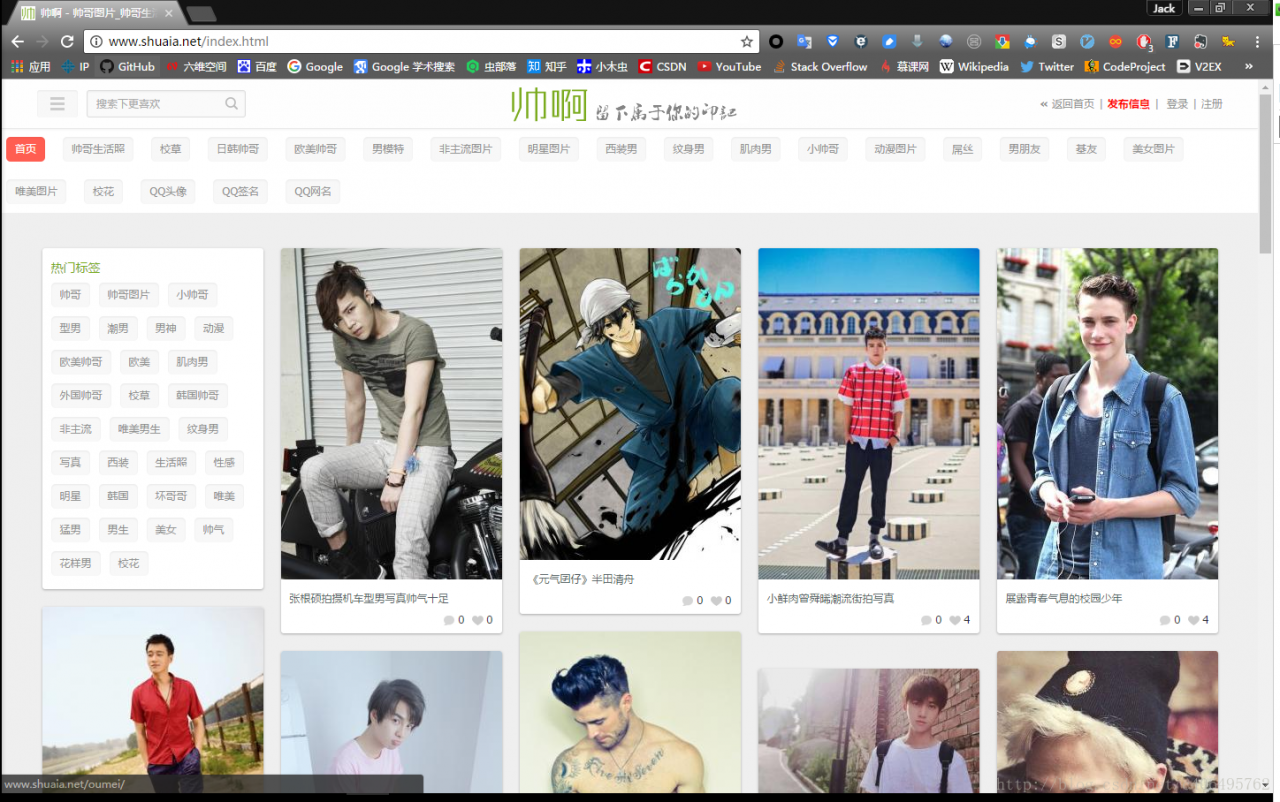Click the 帅哥图片 hot tag

(x=129, y=295)
